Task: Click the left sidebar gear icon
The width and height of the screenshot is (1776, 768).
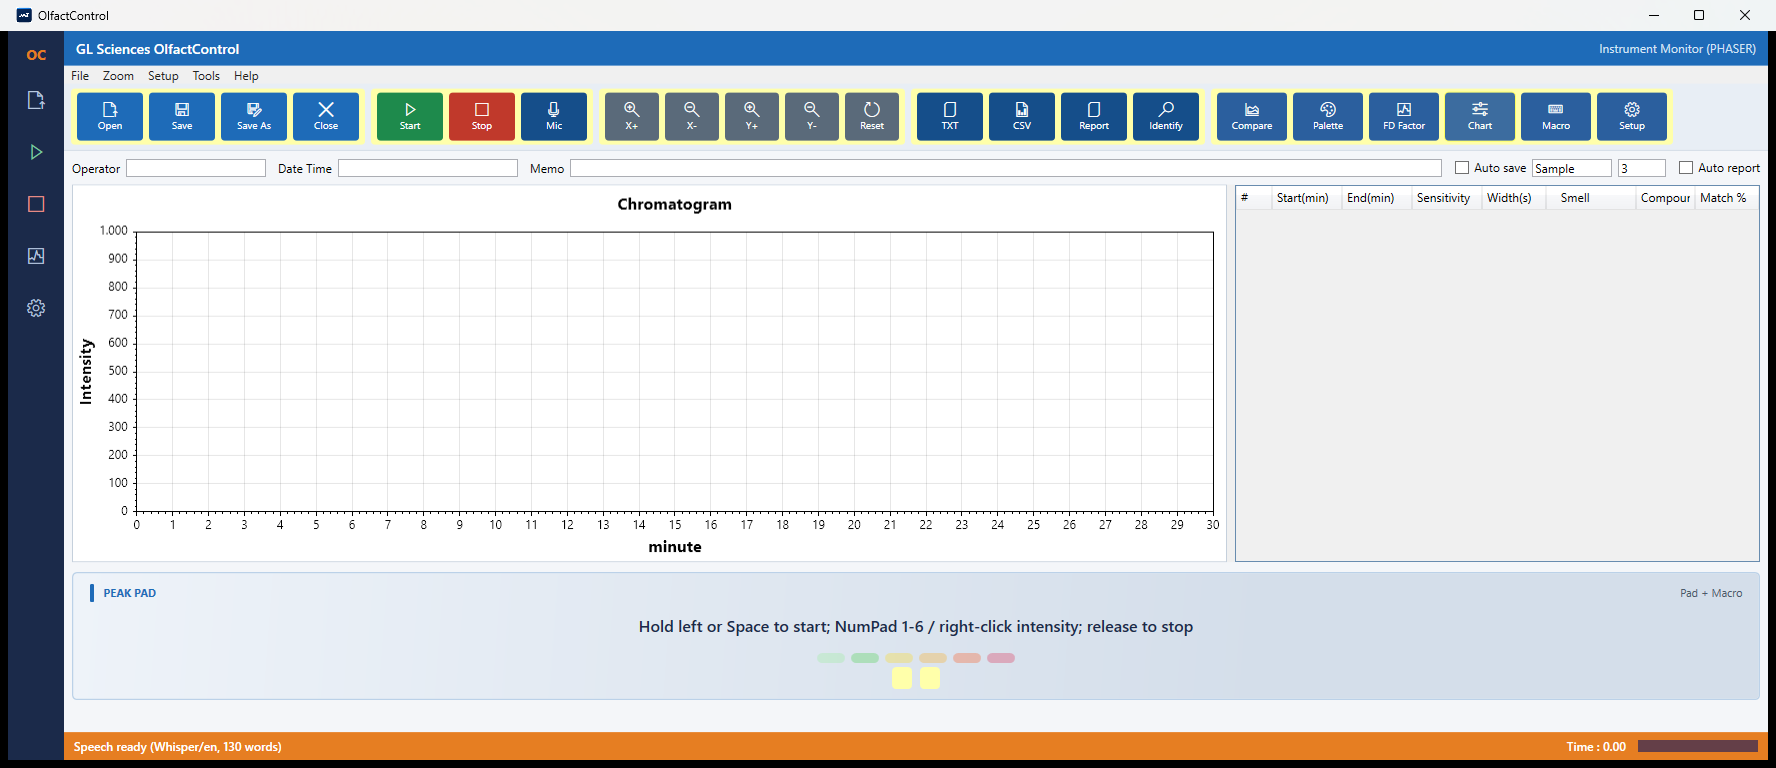Action: pos(36,308)
